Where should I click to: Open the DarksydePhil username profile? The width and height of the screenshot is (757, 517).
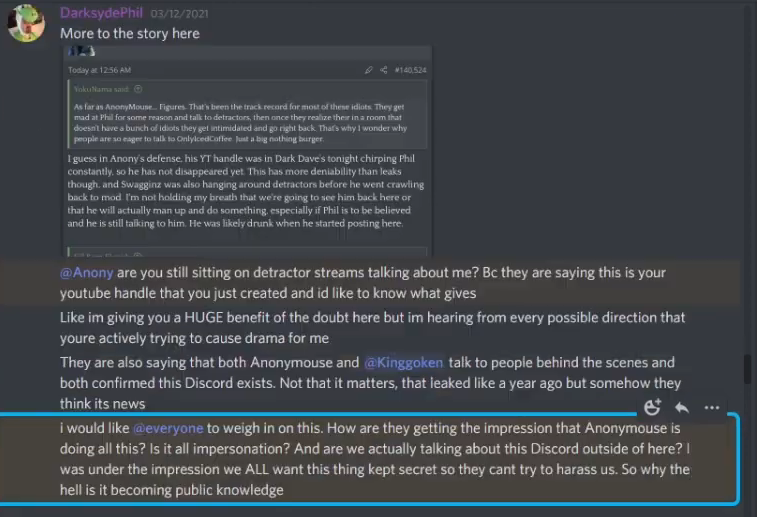pos(101,13)
